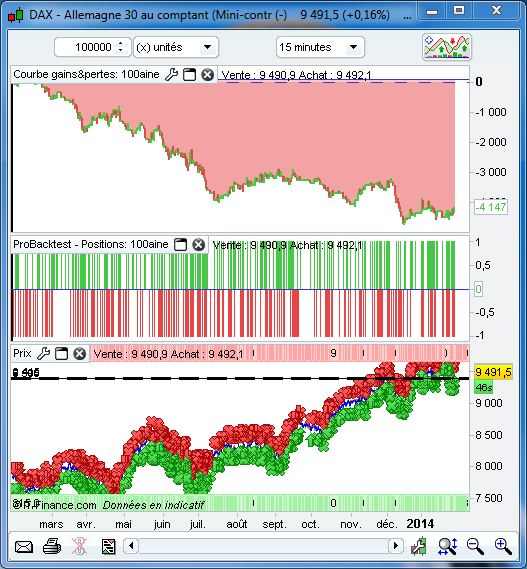
Task: Click the Prix panel title
Action: (22, 353)
